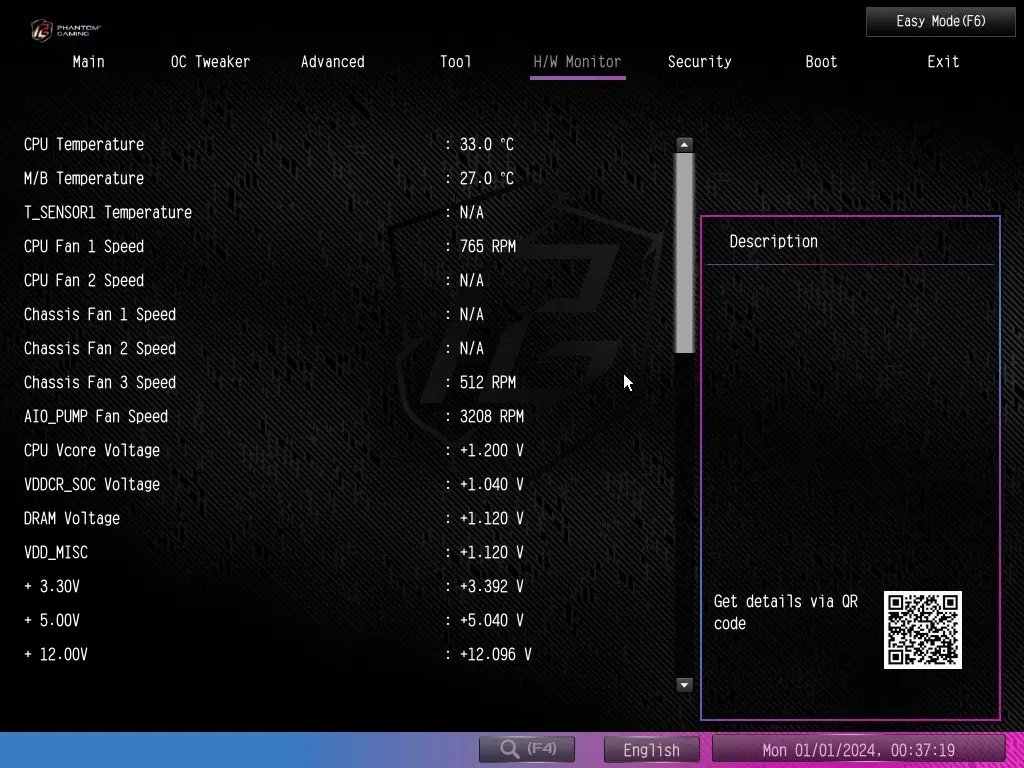Click the vertical scrollbar thumb
This screenshot has height=768, width=1024.
tap(684, 252)
